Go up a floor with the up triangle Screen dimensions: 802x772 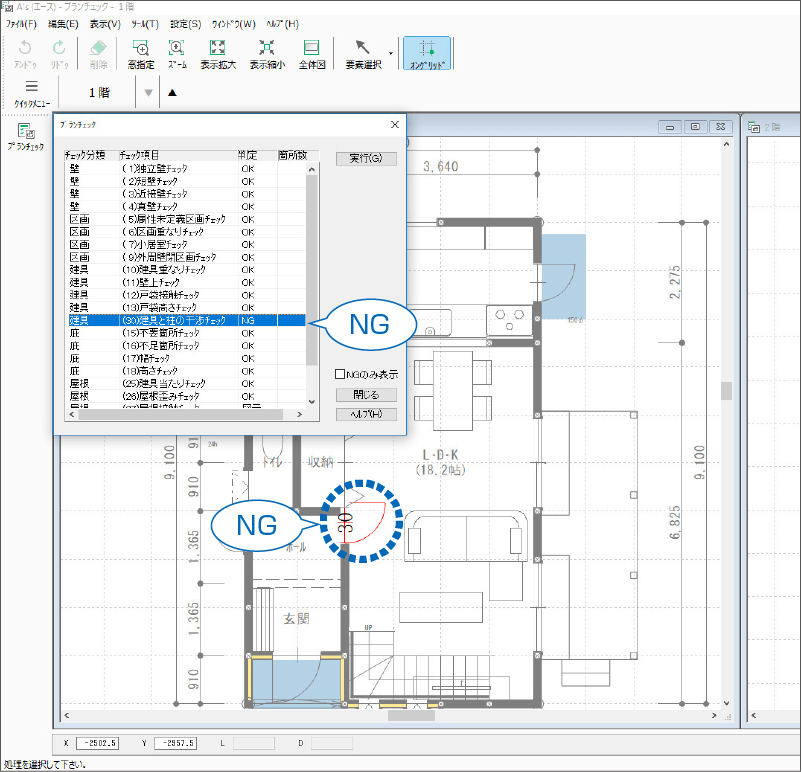coord(172,93)
